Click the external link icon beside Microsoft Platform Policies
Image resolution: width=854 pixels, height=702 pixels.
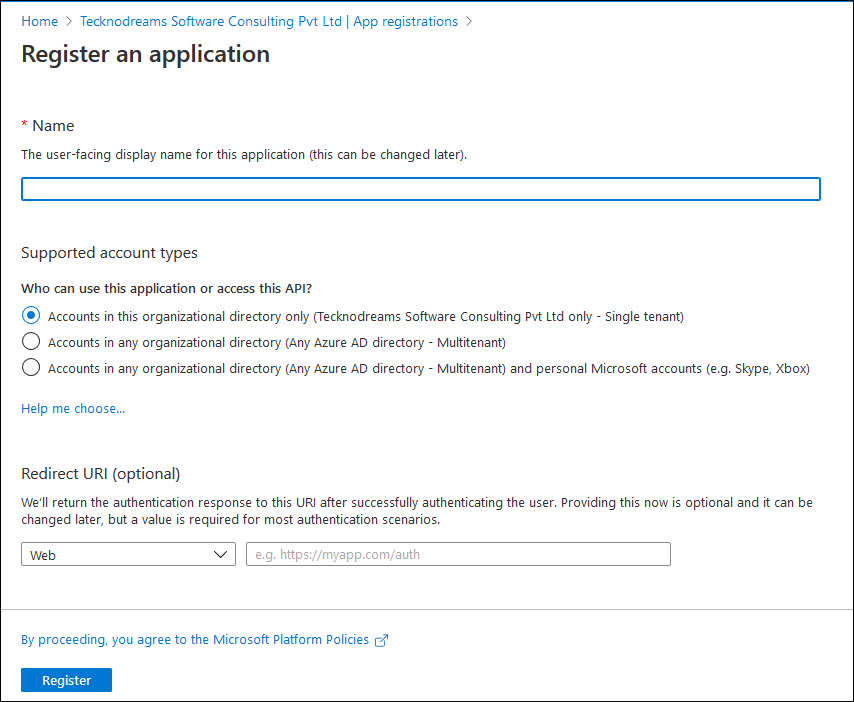(x=381, y=639)
